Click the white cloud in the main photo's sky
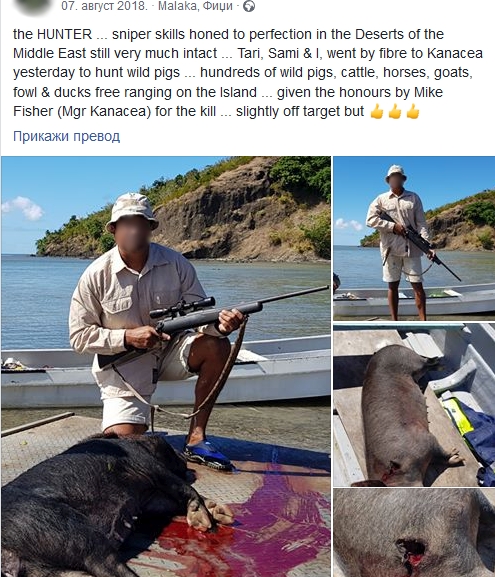The width and height of the screenshot is (495, 577). coord(26,208)
